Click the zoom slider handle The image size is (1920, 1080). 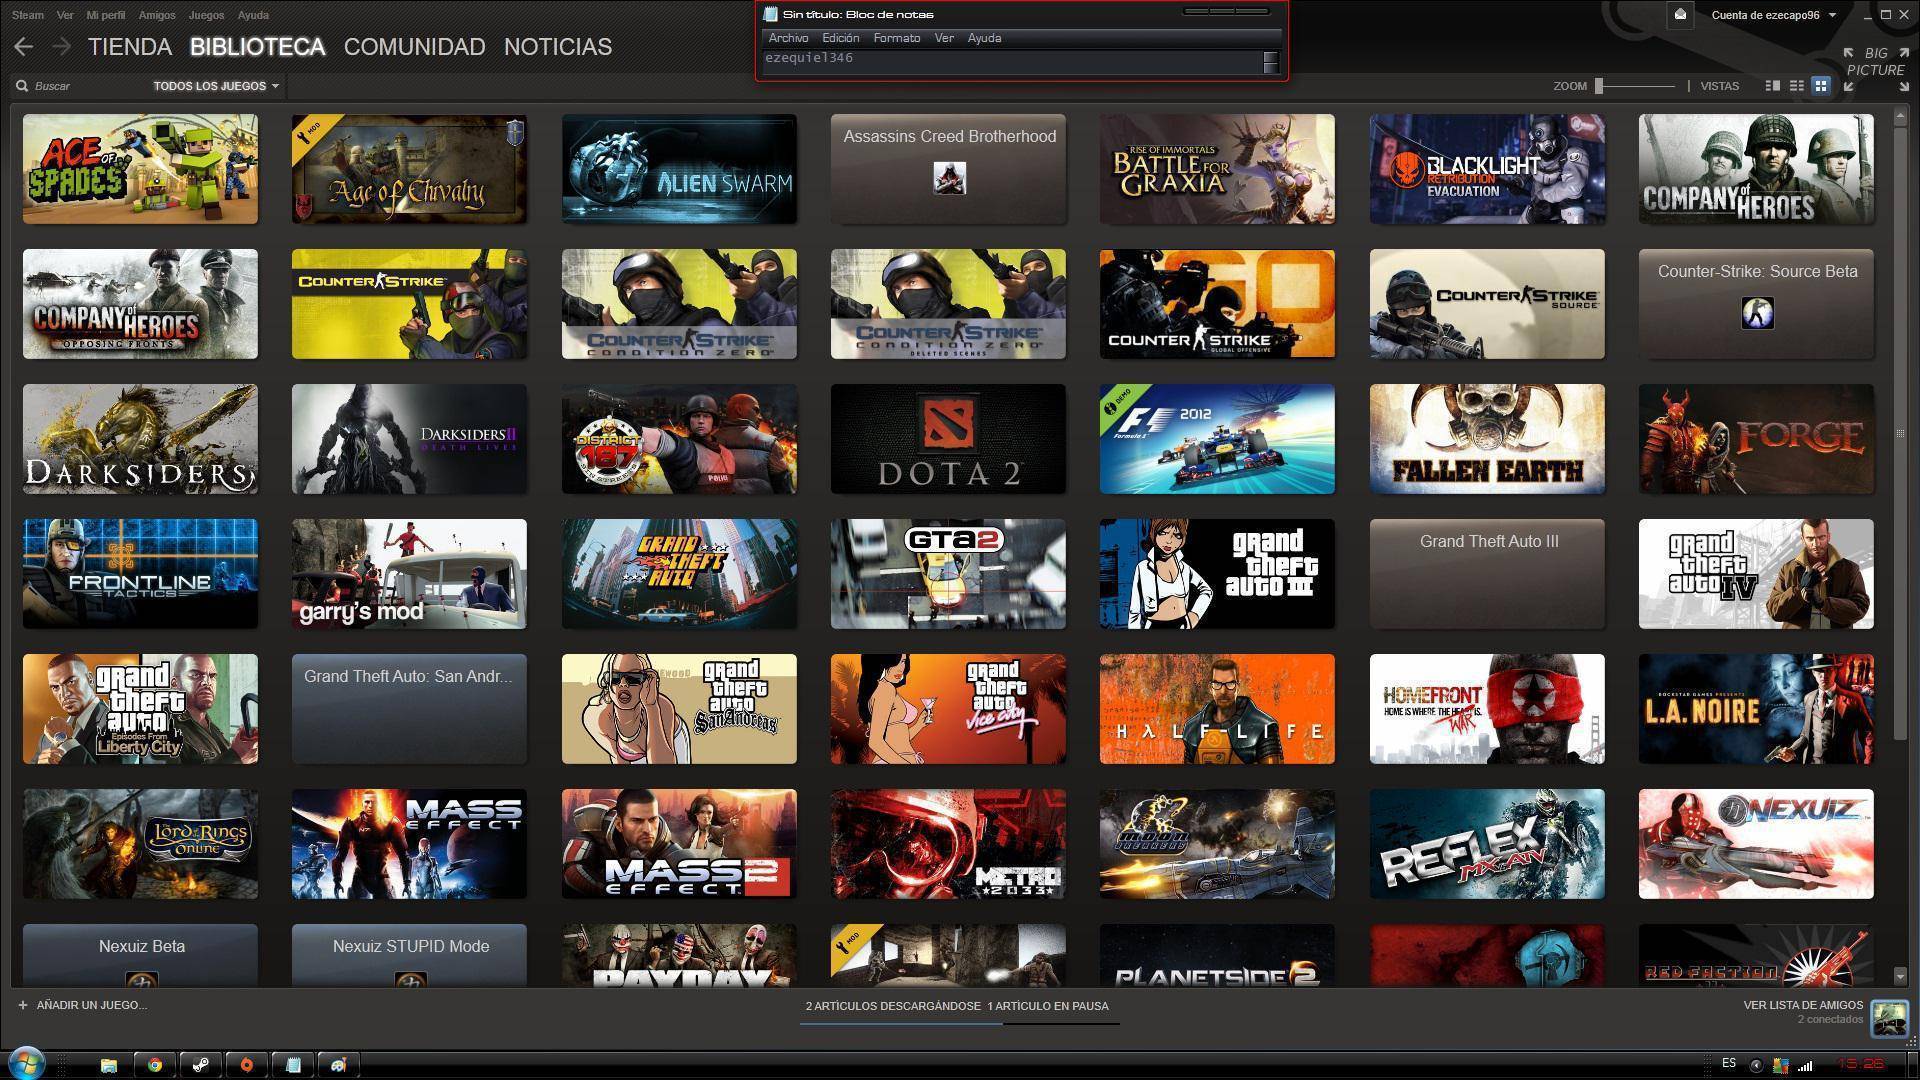(x=1599, y=86)
